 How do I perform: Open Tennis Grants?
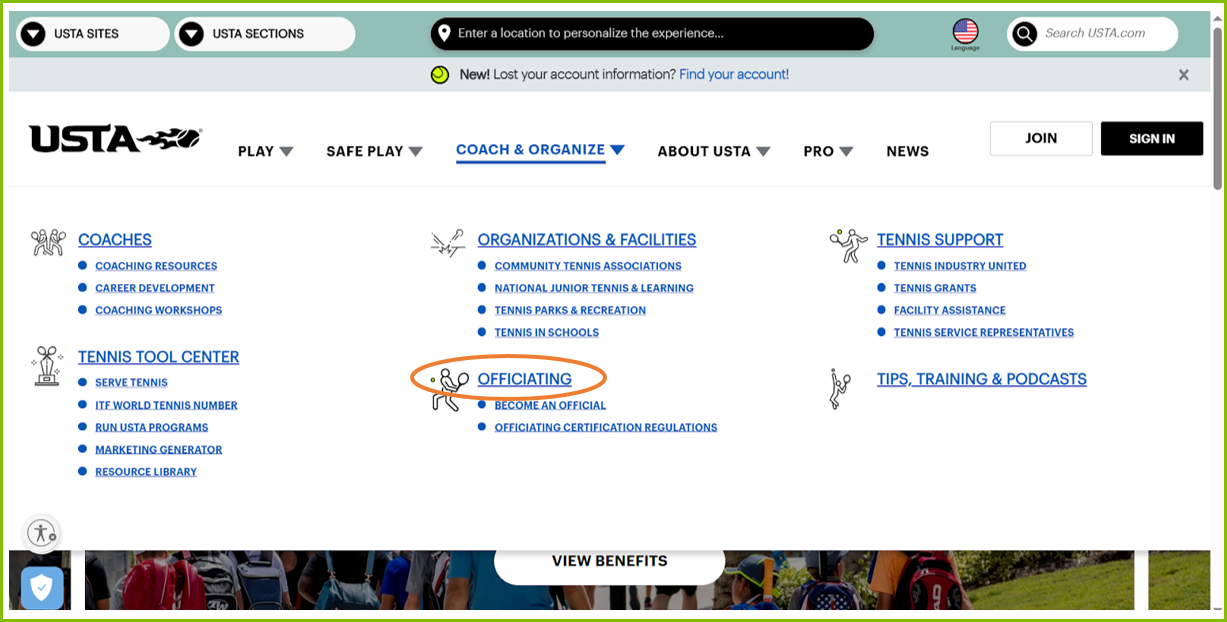[935, 288]
